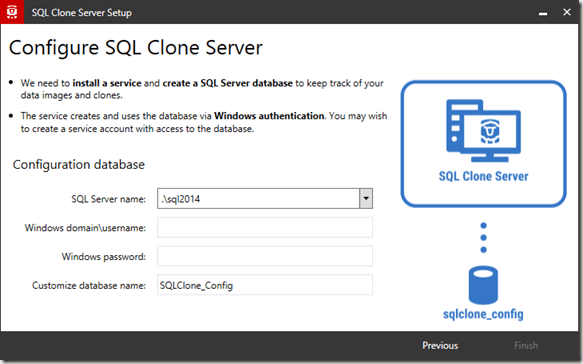583x364 pixels.
Task: Click the 'Windows password:' label
Action: click(x=104, y=257)
